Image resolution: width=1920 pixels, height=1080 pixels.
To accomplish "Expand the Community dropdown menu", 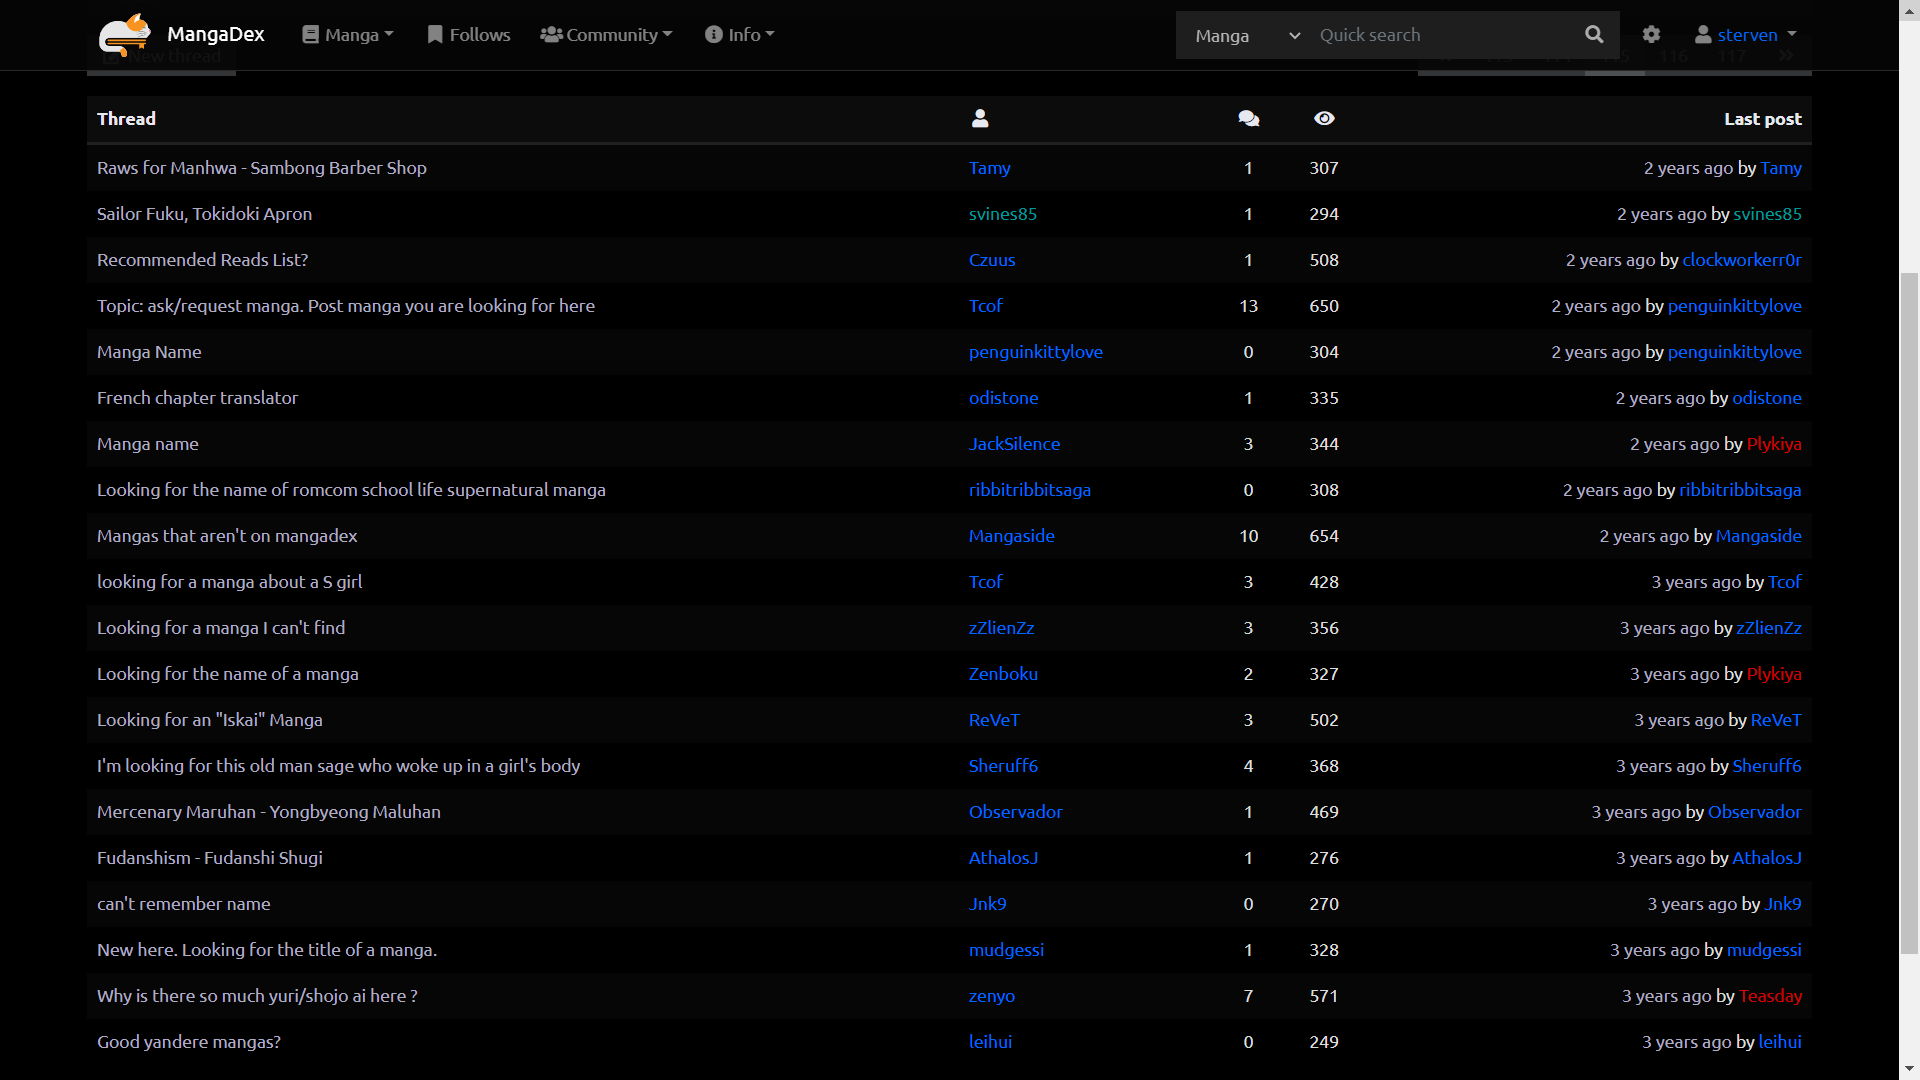I will click(x=606, y=35).
